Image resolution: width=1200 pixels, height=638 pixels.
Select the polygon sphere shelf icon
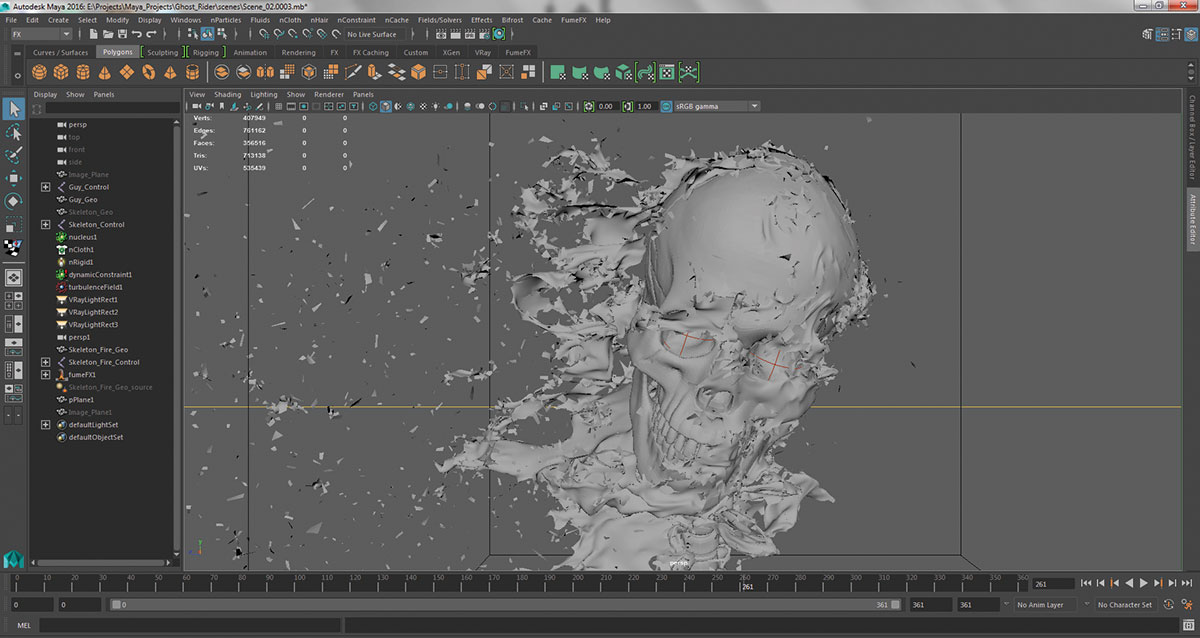[39, 72]
